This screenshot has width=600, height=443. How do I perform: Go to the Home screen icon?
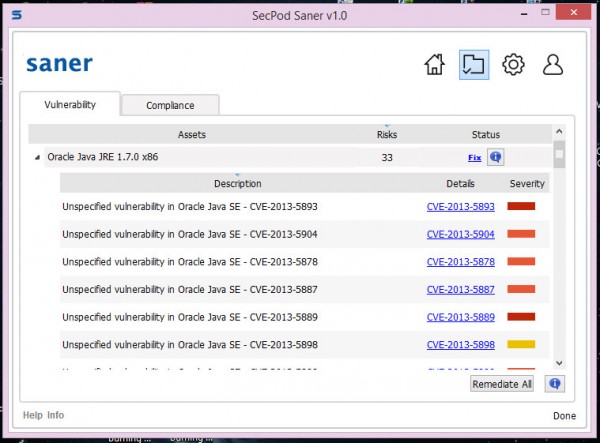435,64
